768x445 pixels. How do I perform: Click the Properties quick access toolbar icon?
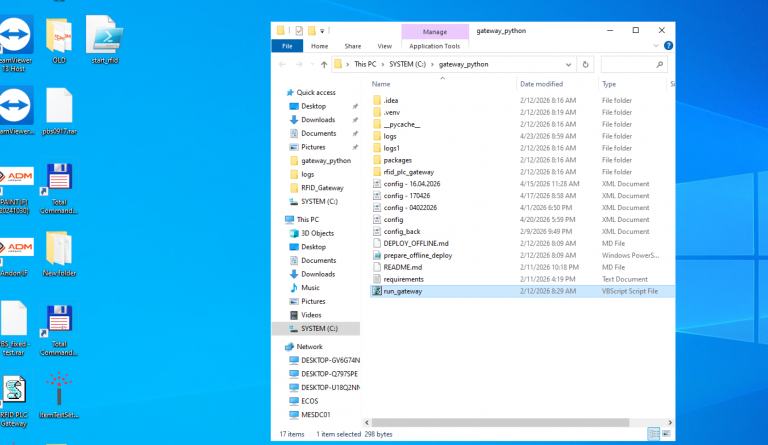coord(299,31)
